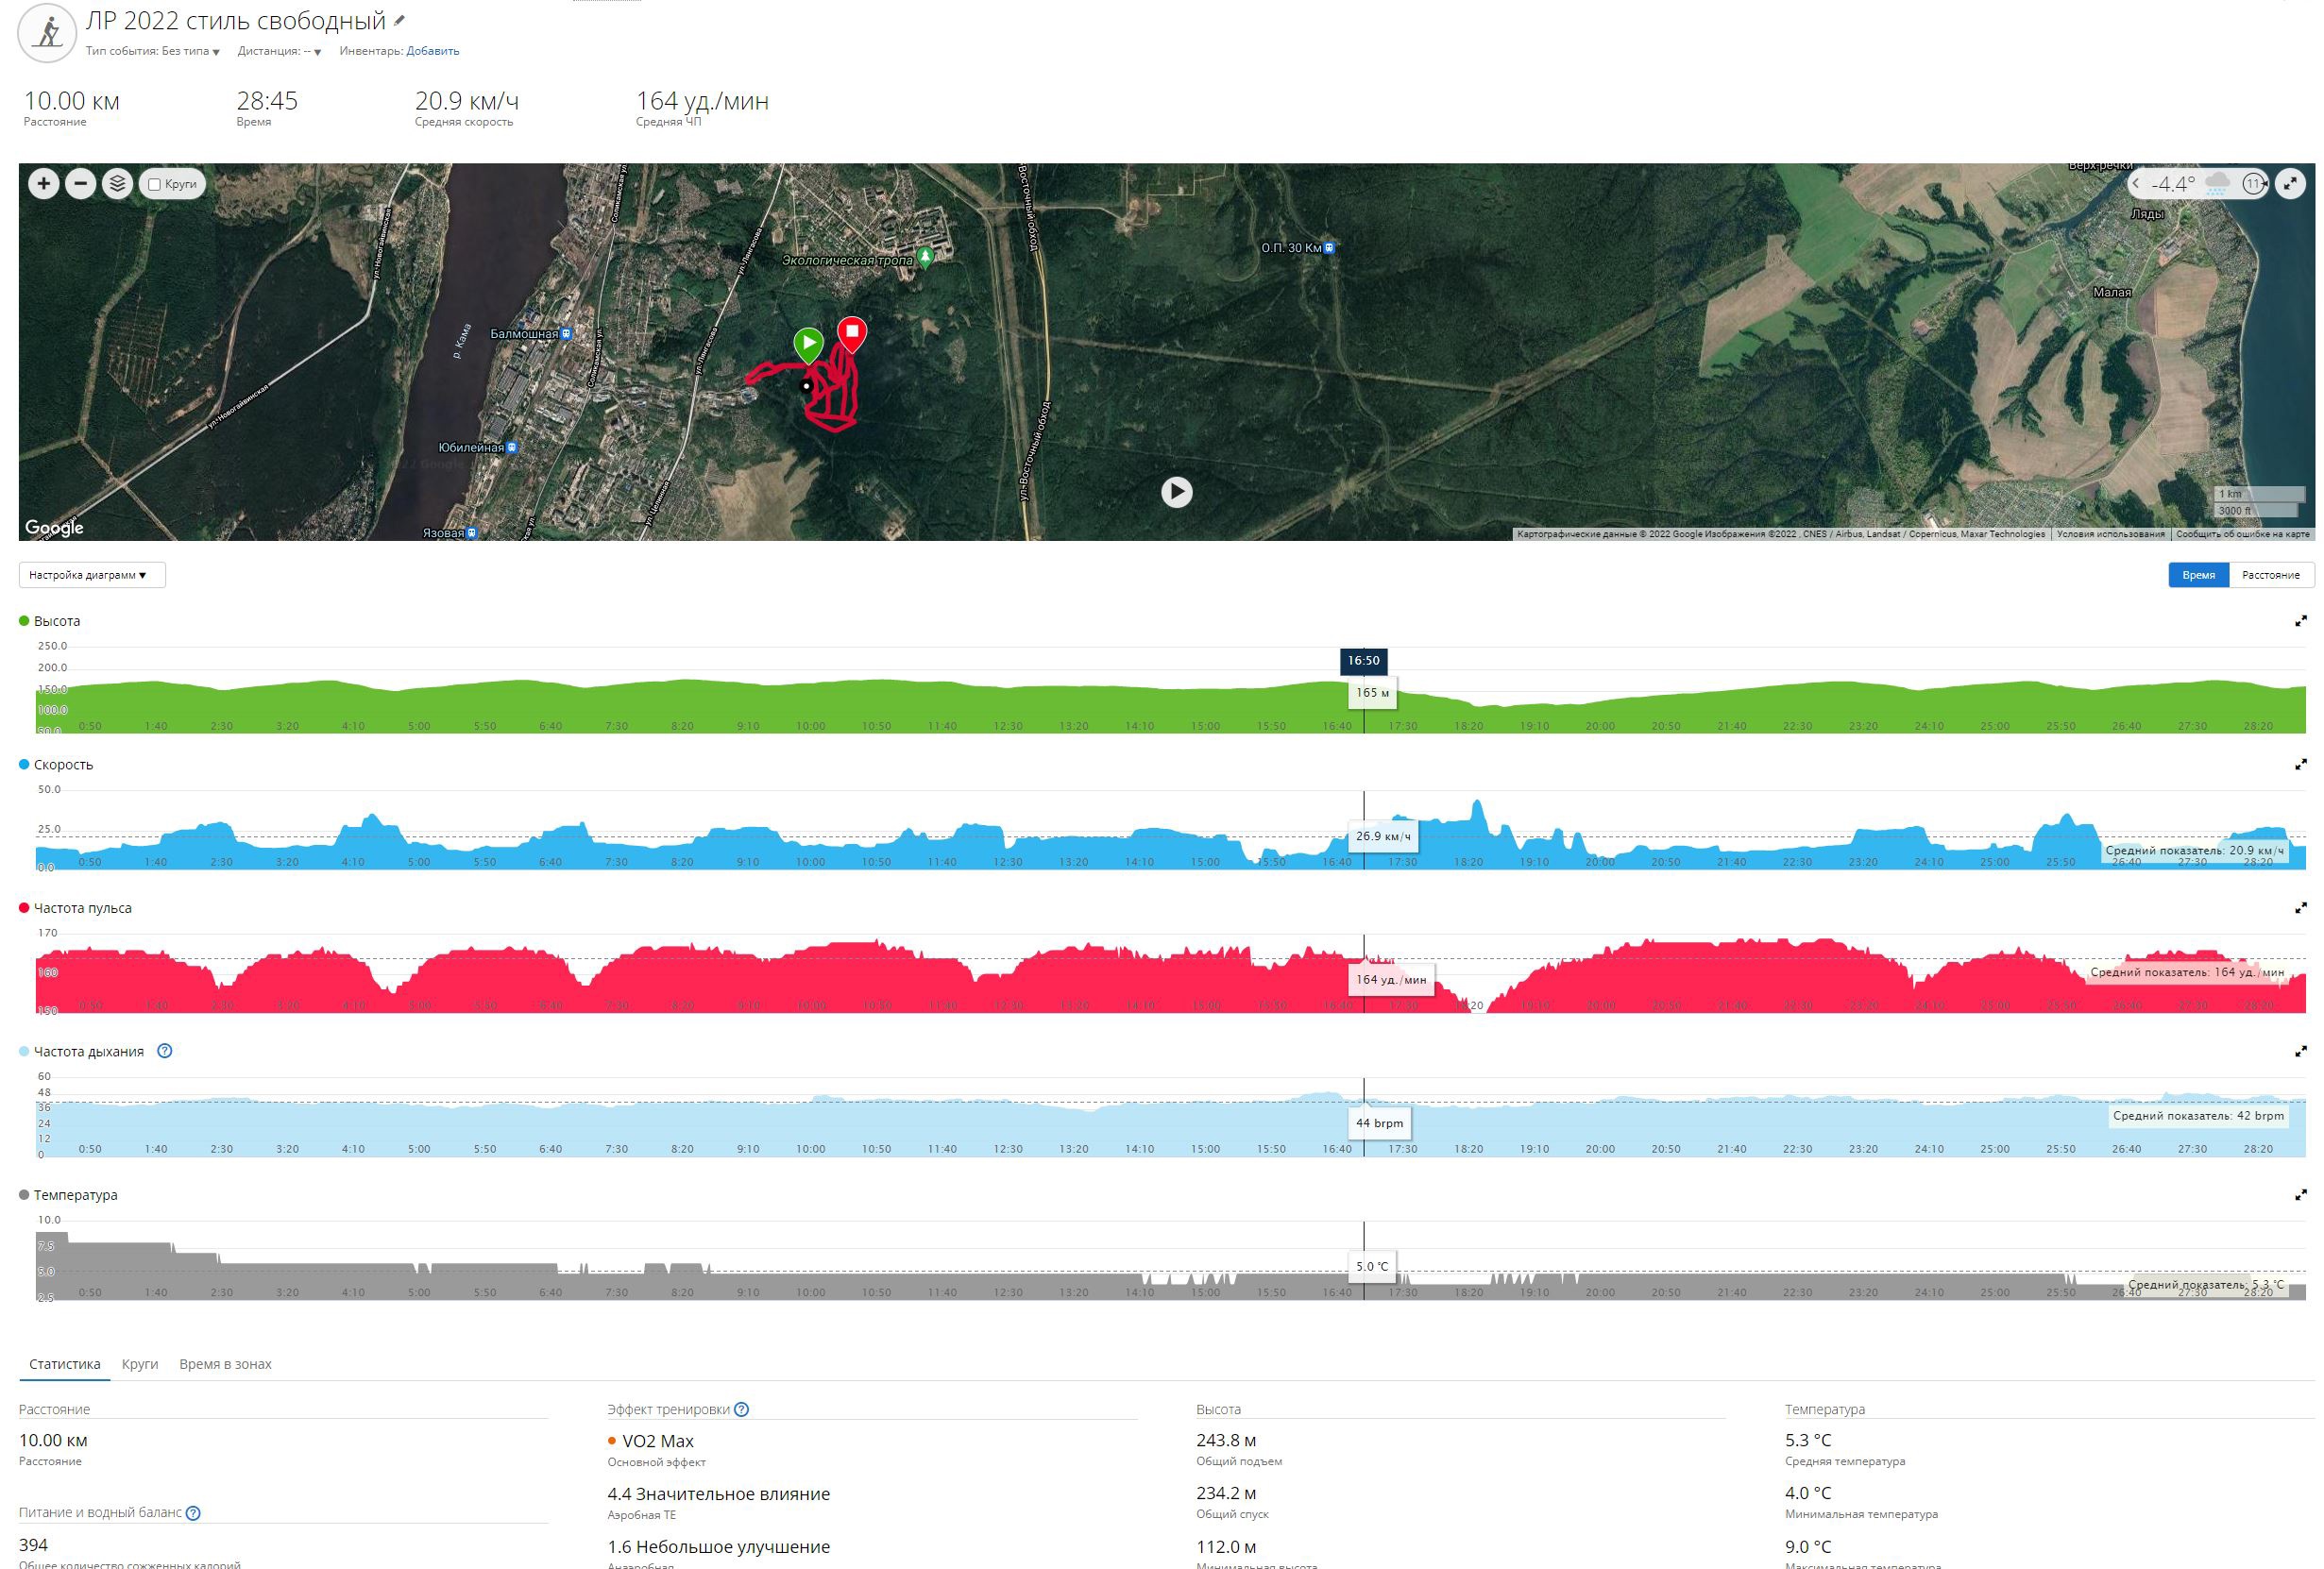Click the pencil edit icon beside the title

tap(400, 21)
